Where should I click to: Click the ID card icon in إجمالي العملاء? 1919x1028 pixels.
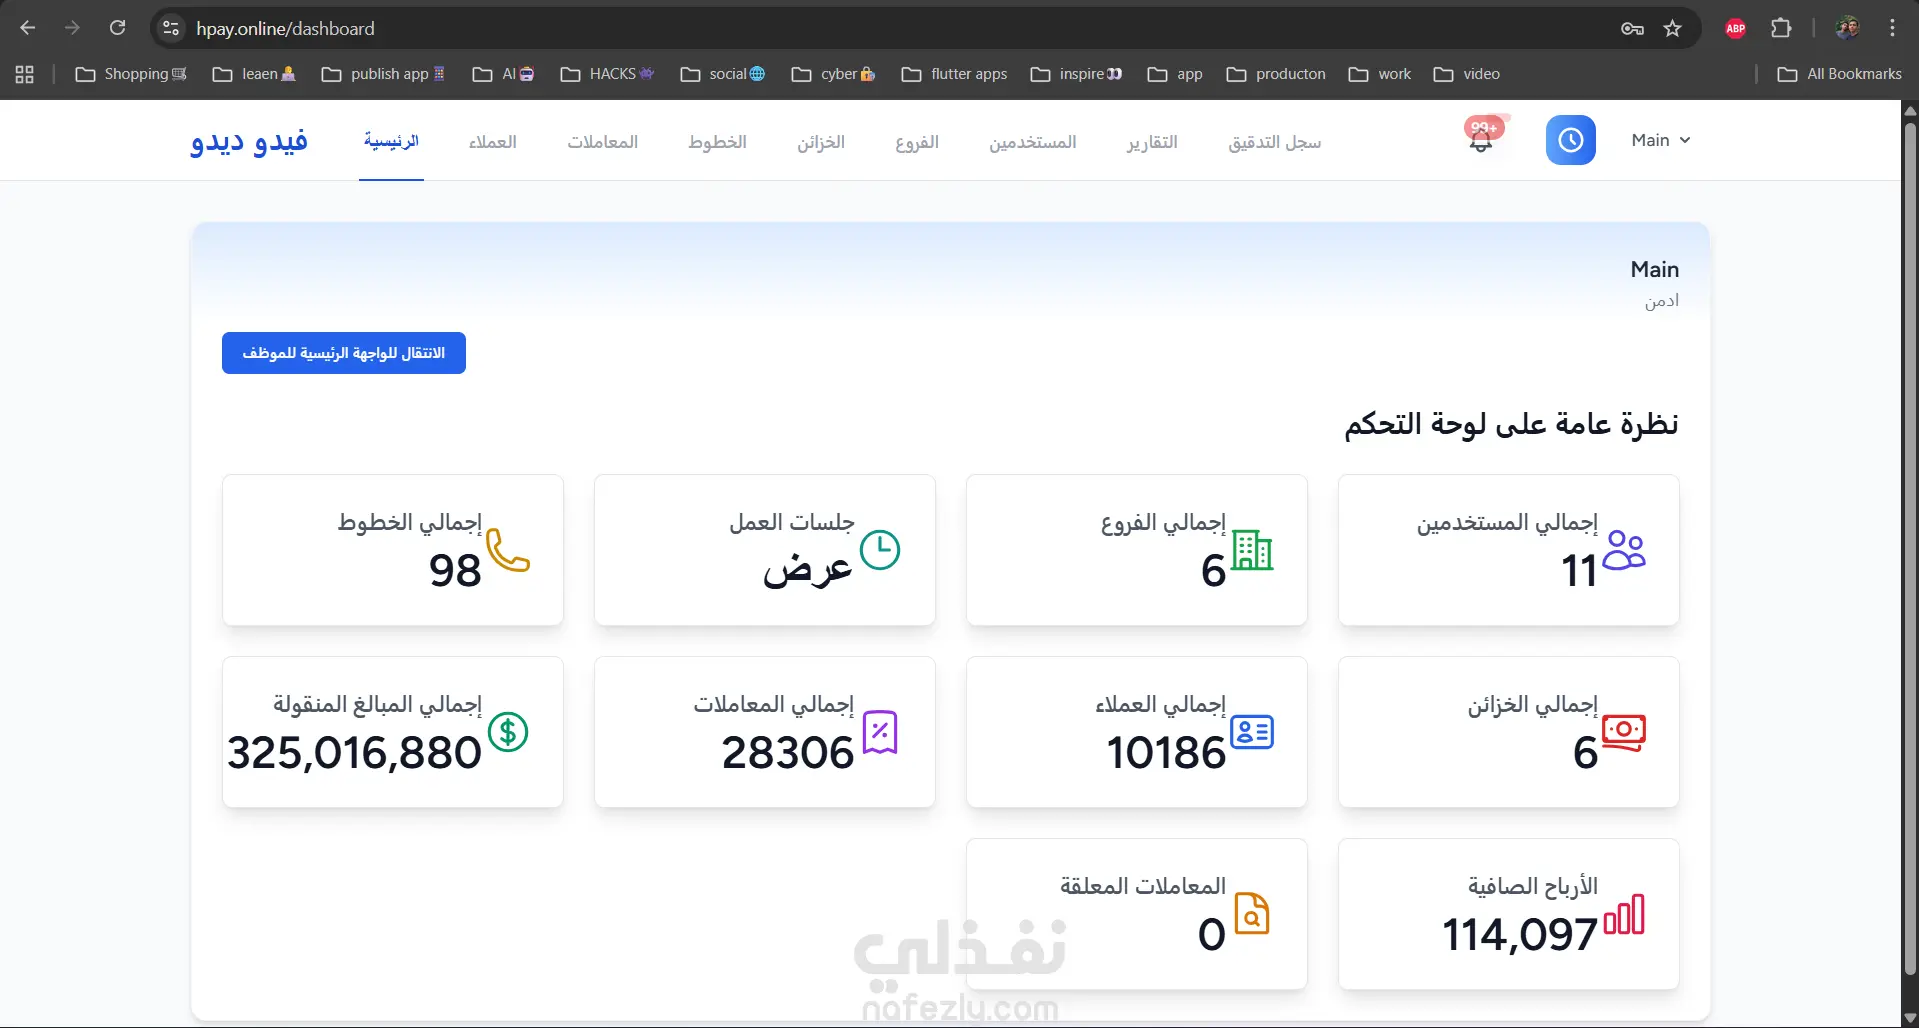[1252, 732]
